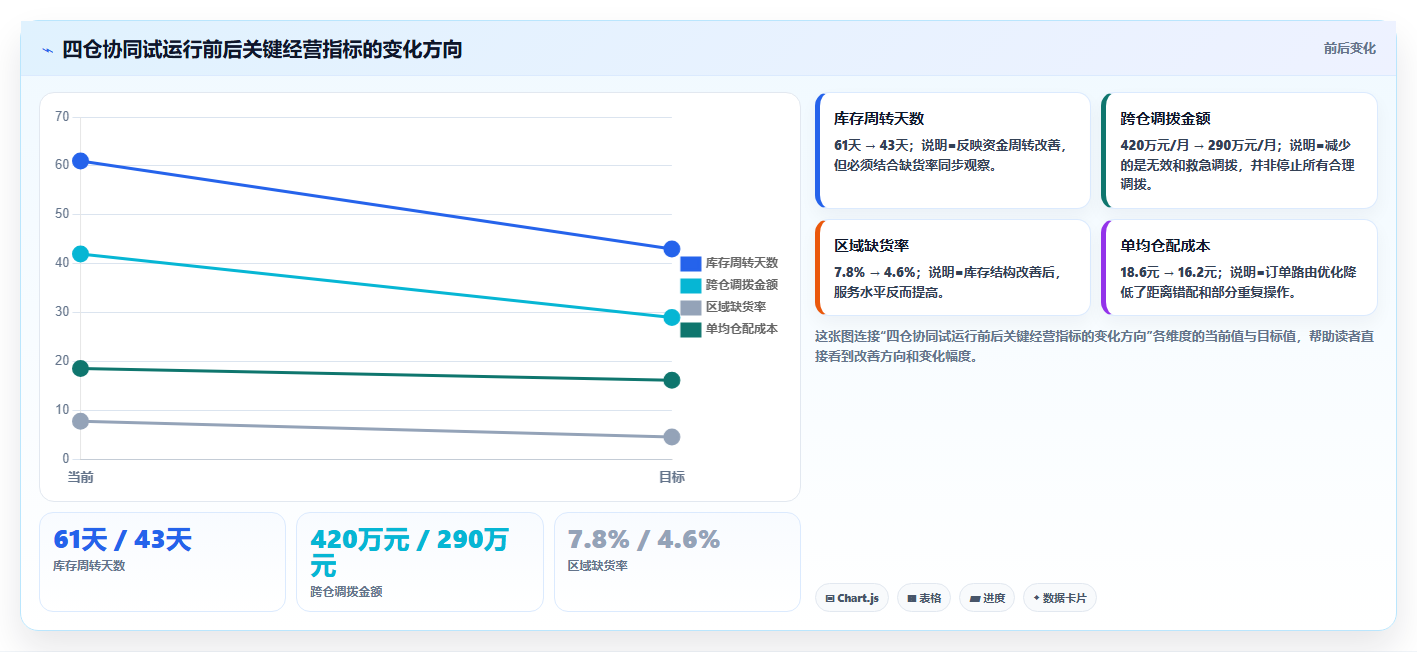This screenshot has height=652, width=1417.
Task: Click the cyan data point at 42 当前
Action: point(81,254)
